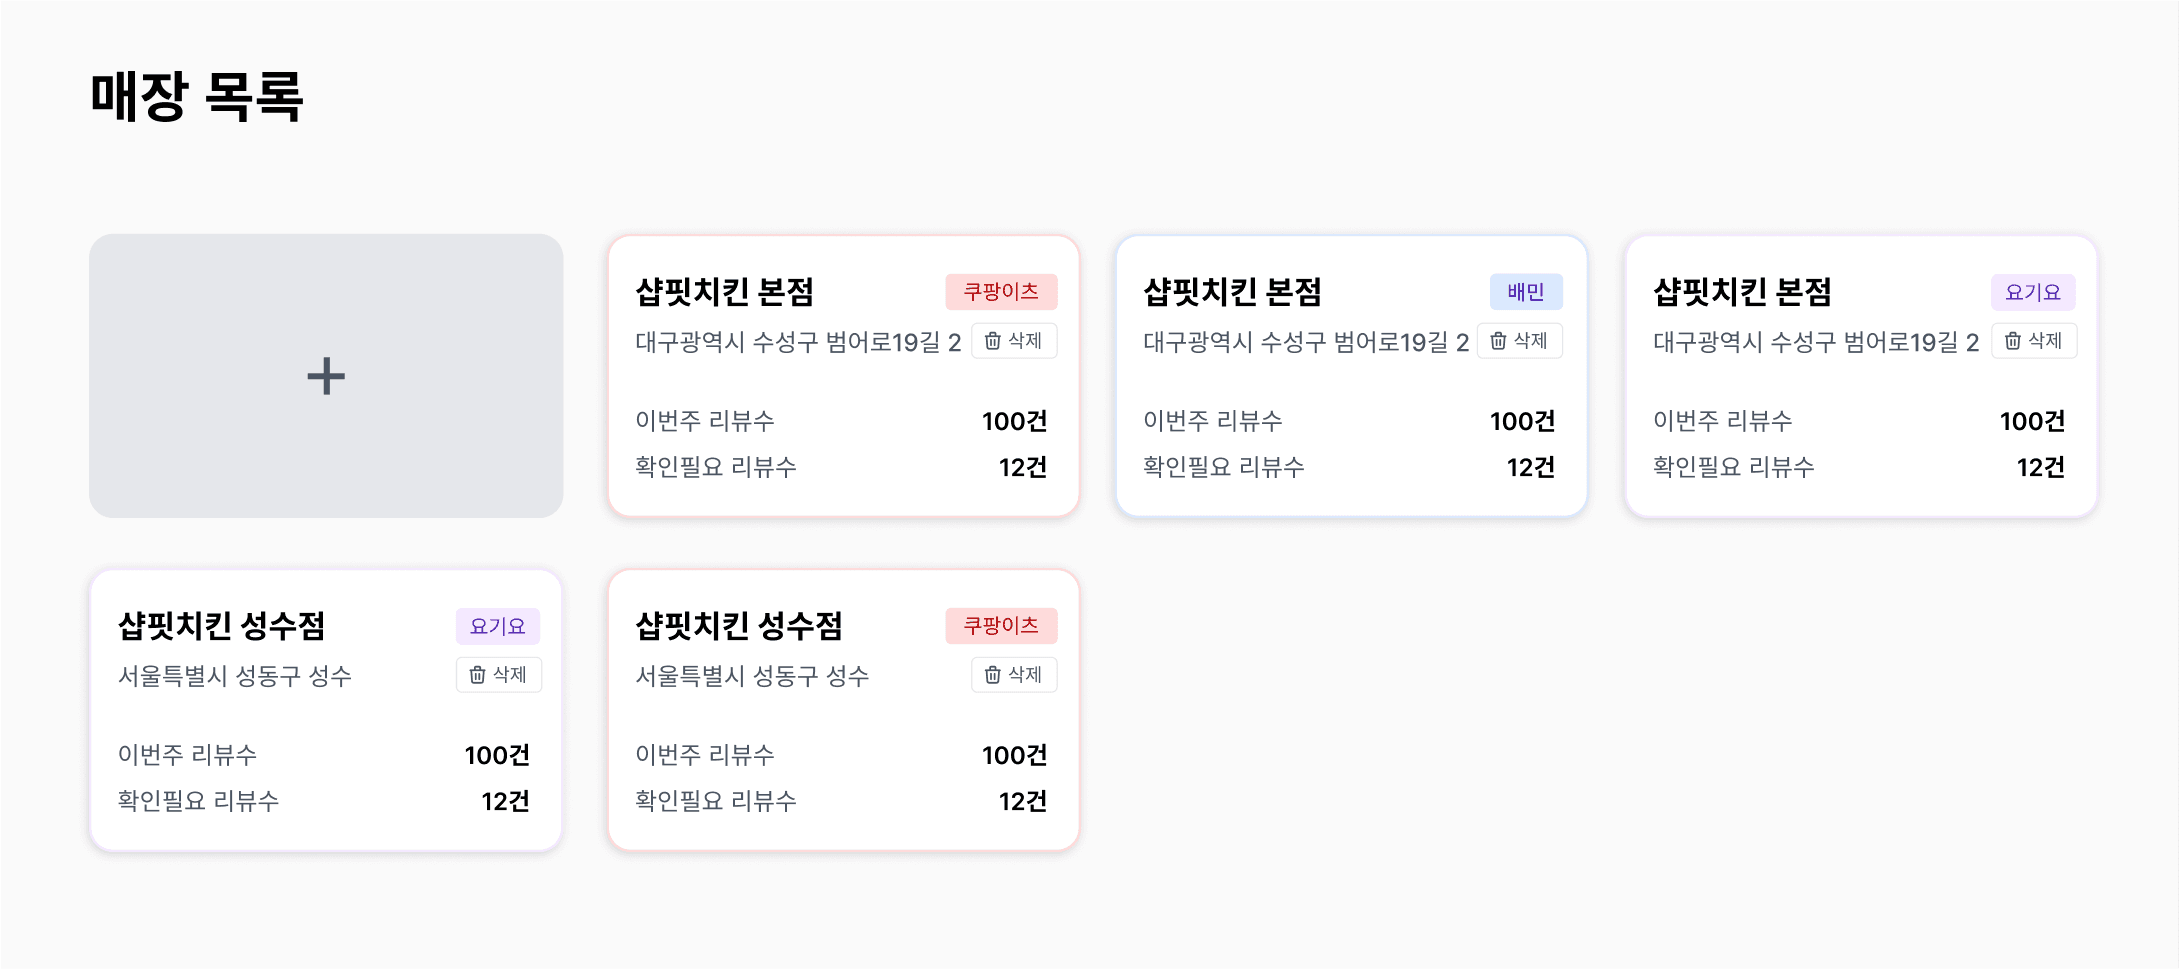Click the 삭제 button on 요기요 성수점 card
Viewport: 2179px width, 969px height.
(x=498, y=675)
